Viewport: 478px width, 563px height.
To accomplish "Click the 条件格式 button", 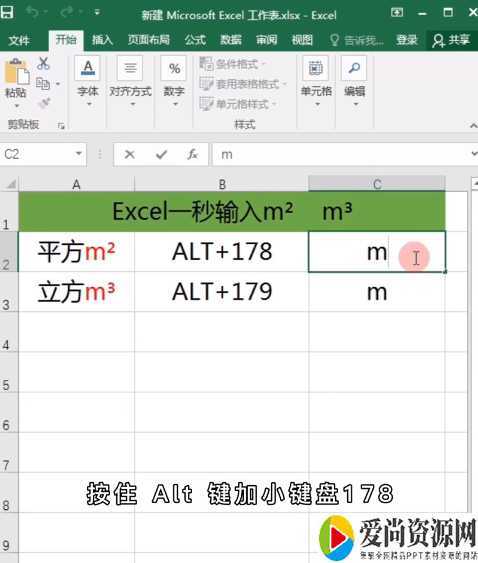I will point(232,64).
